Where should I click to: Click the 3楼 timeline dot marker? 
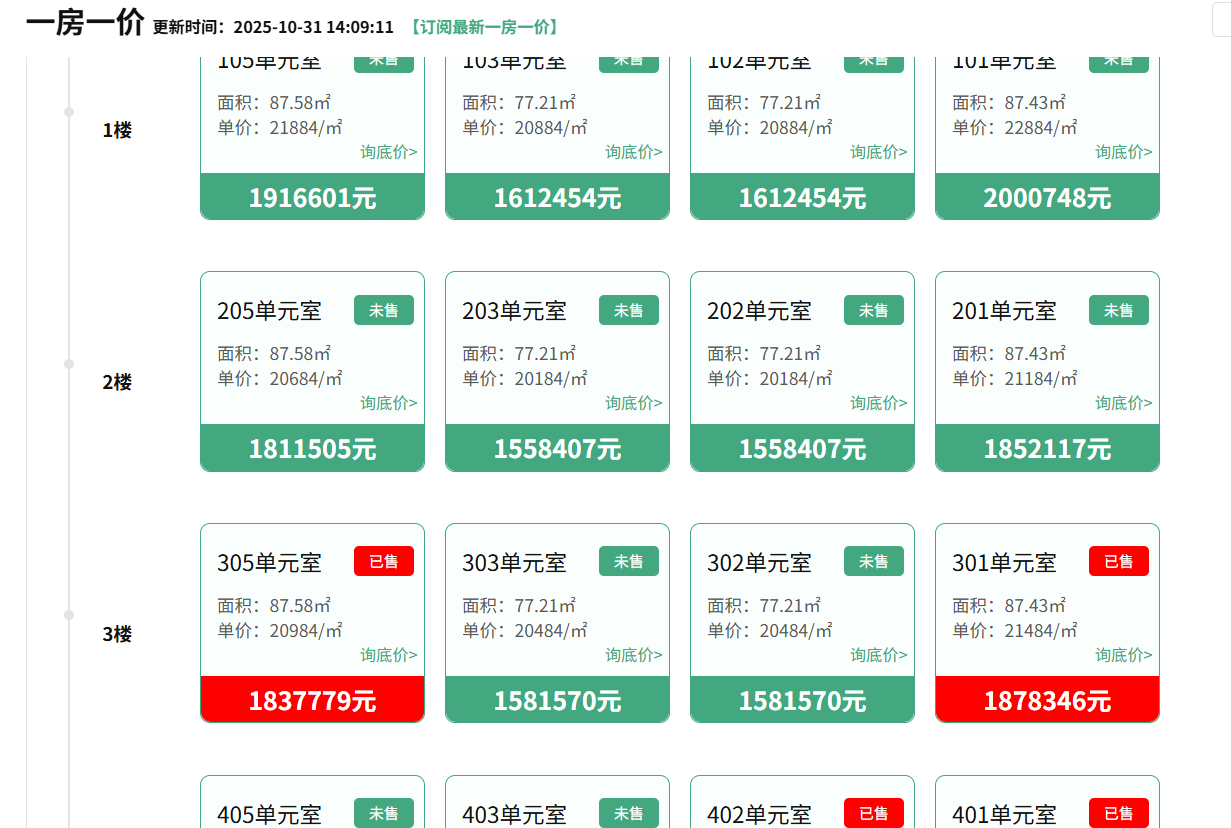(x=69, y=615)
